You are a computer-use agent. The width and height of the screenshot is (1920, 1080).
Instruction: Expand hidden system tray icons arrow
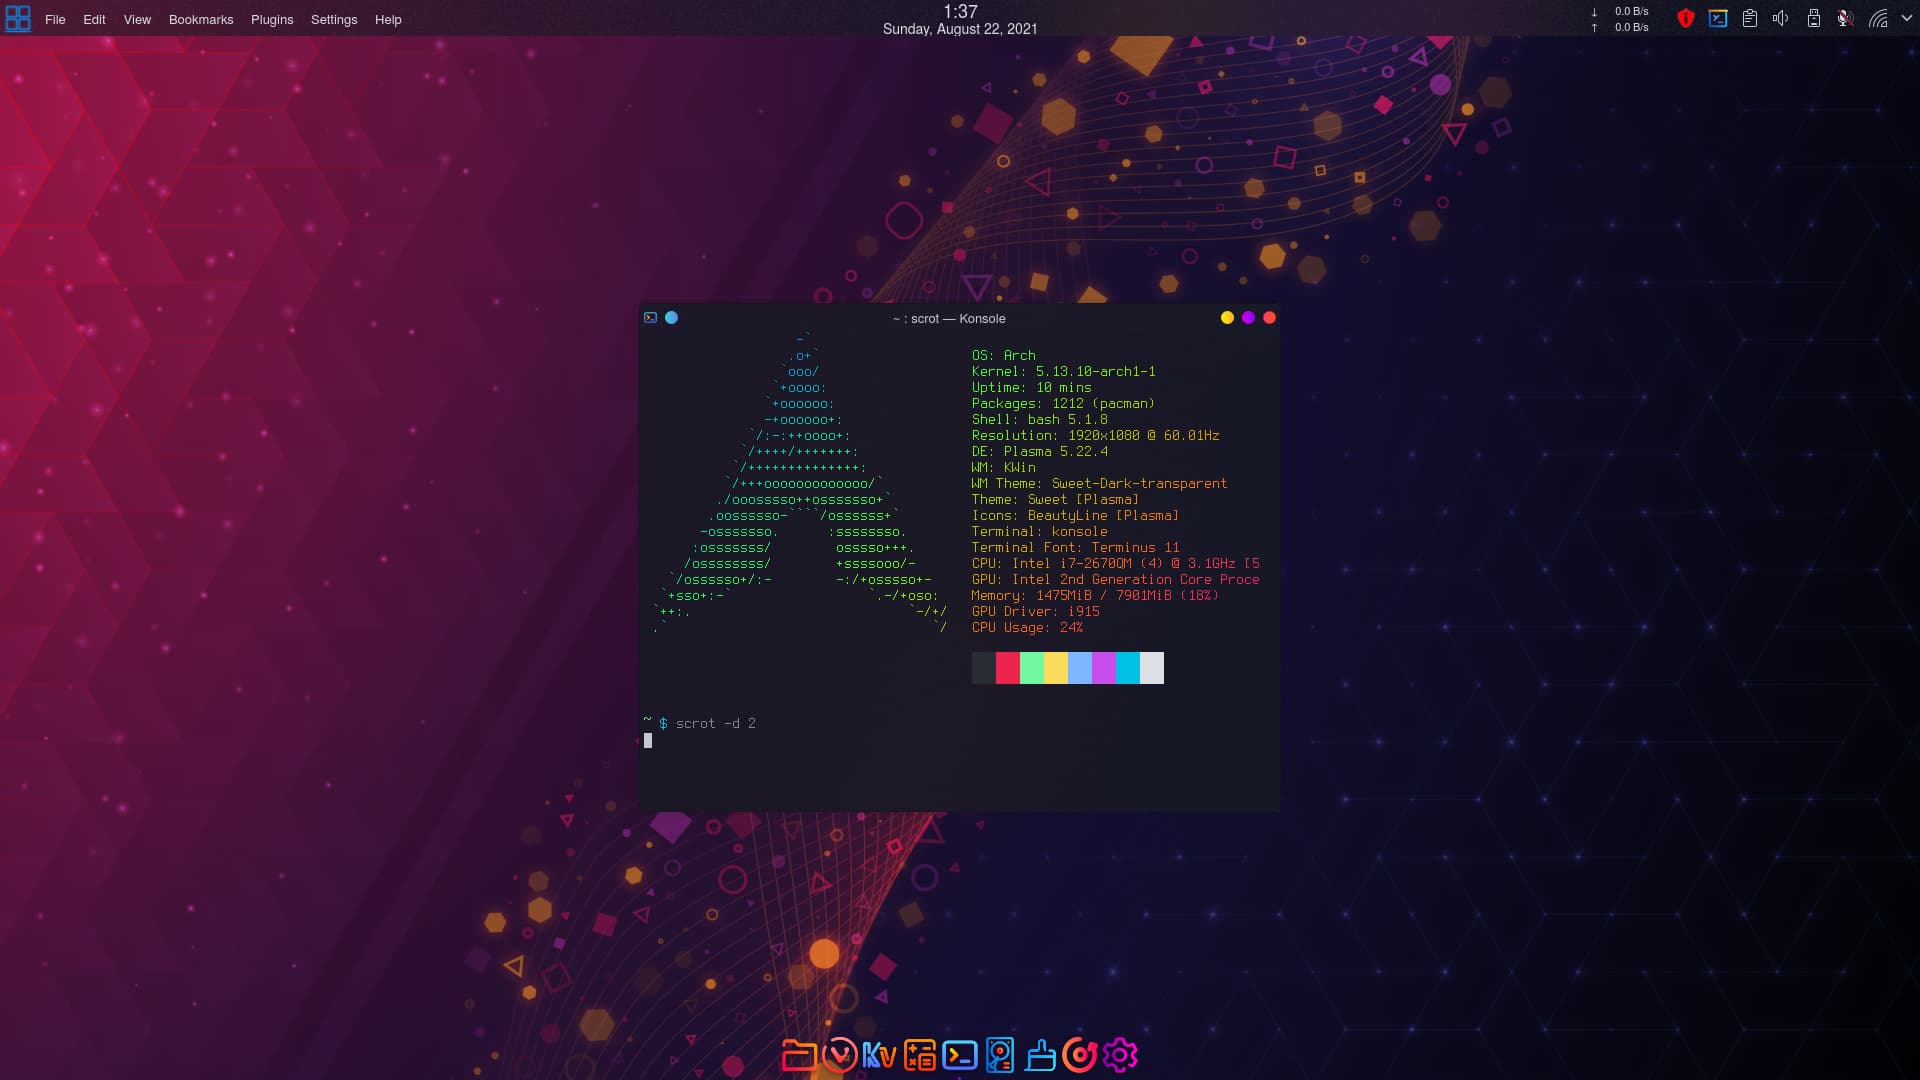(1906, 18)
